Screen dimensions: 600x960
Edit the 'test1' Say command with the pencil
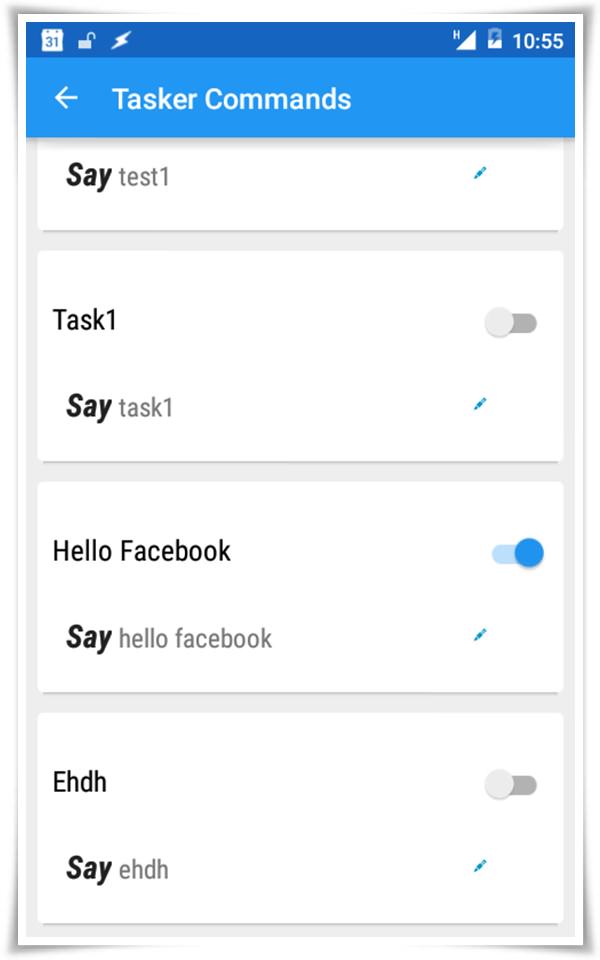click(x=480, y=173)
